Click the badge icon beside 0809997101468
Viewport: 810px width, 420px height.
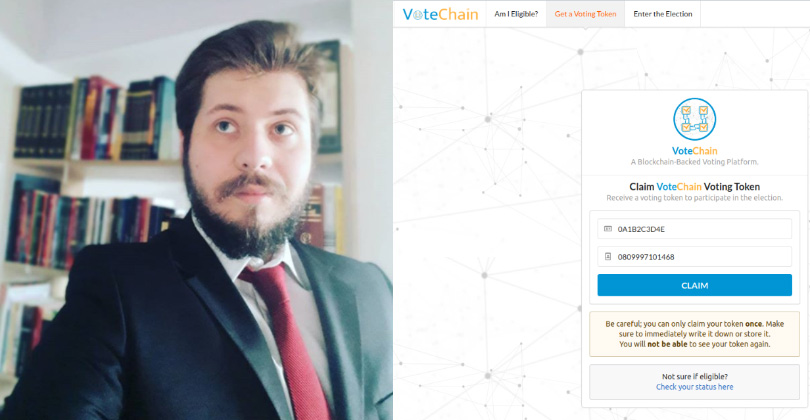coord(608,257)
